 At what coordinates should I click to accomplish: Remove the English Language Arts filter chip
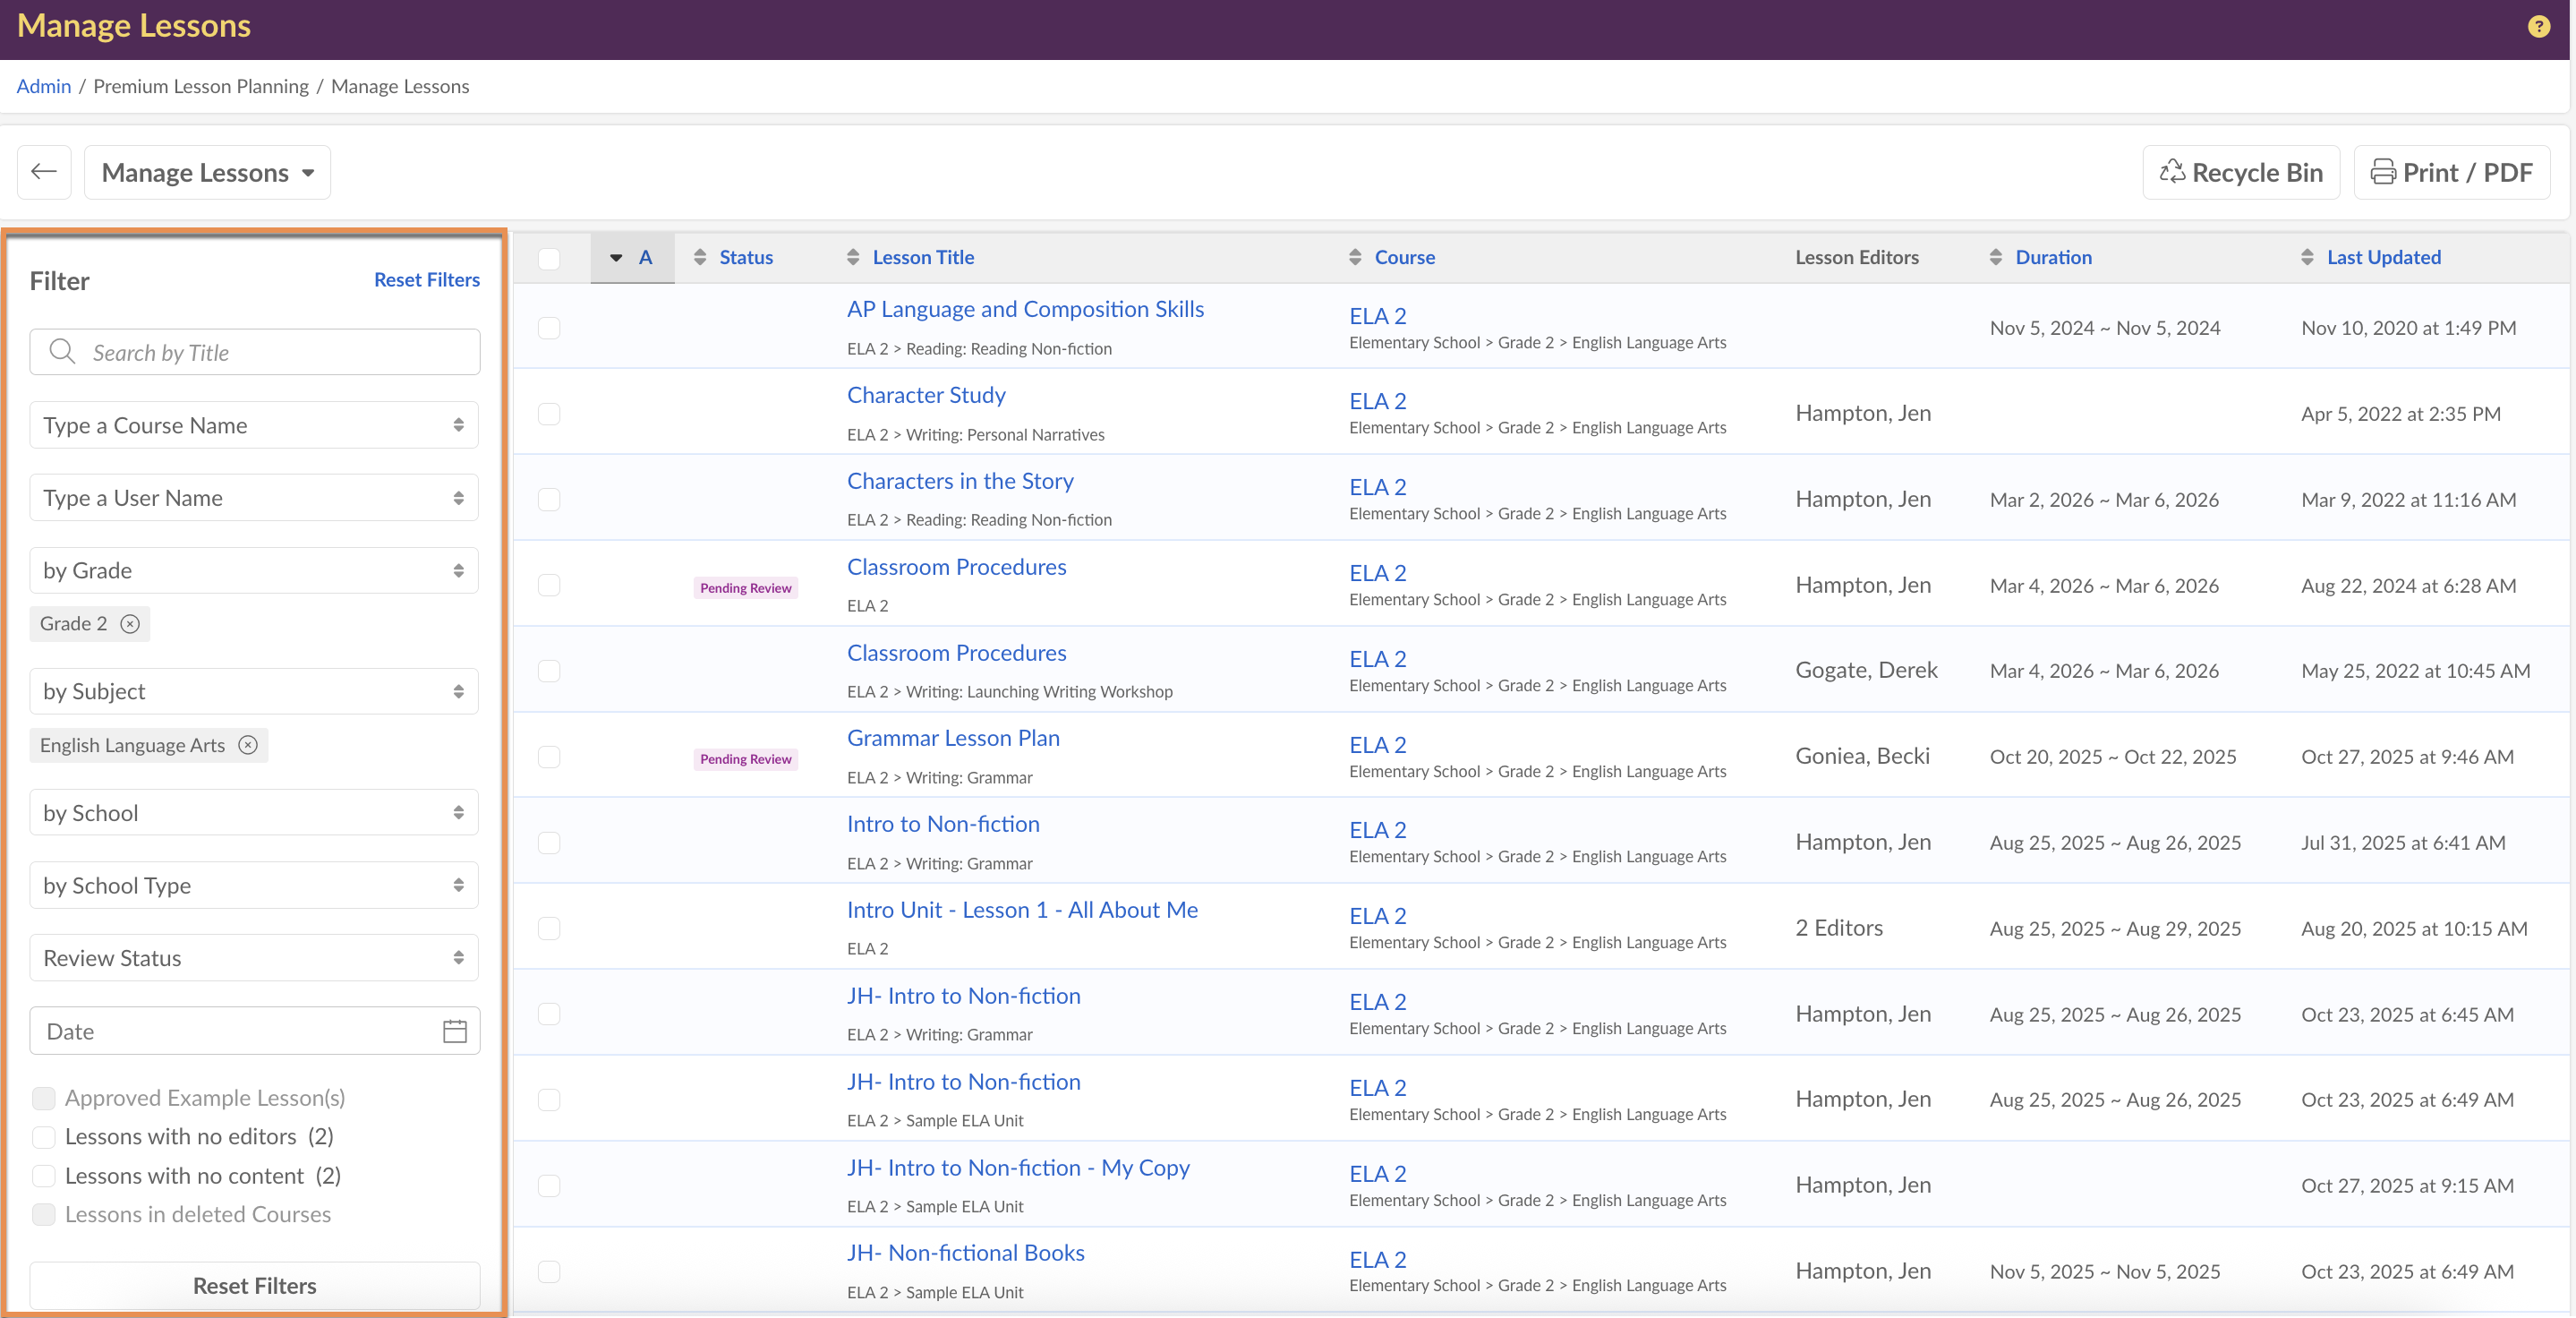248,745
